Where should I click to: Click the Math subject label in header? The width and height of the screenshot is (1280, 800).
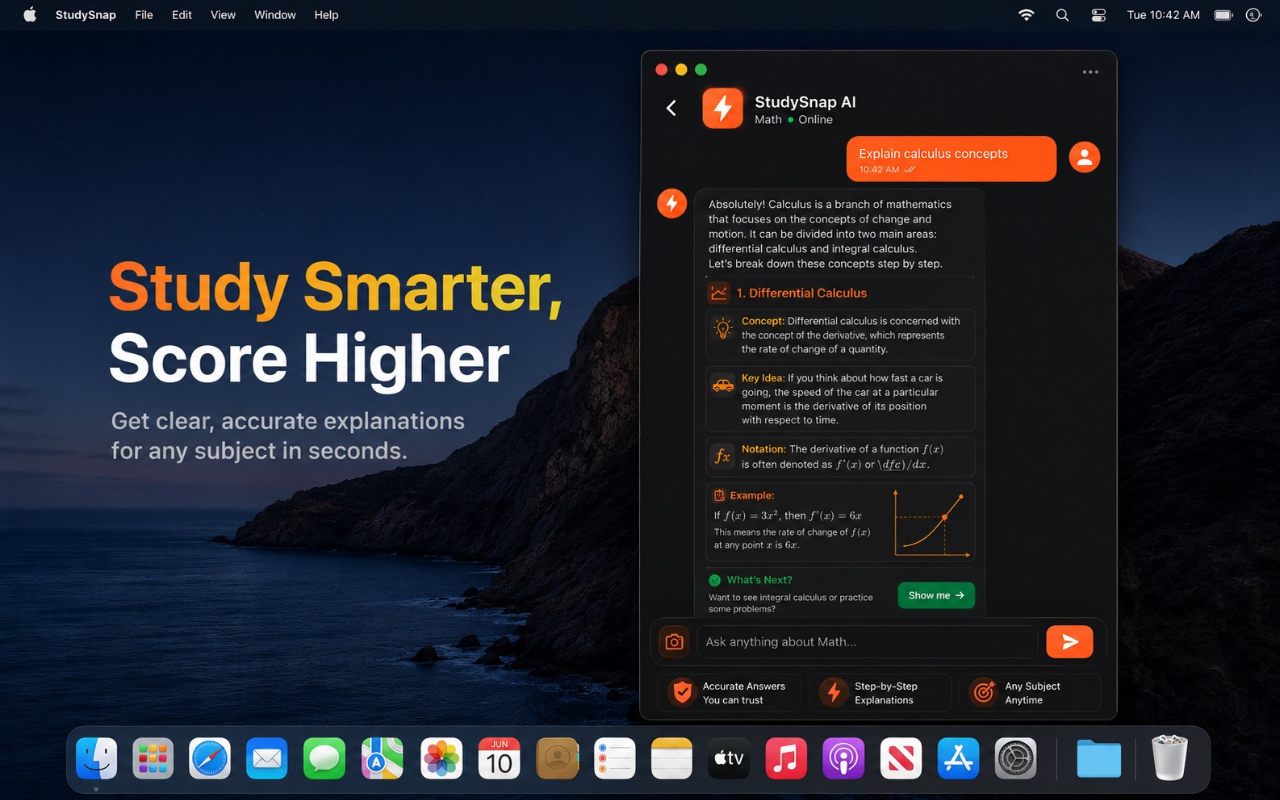768,120
